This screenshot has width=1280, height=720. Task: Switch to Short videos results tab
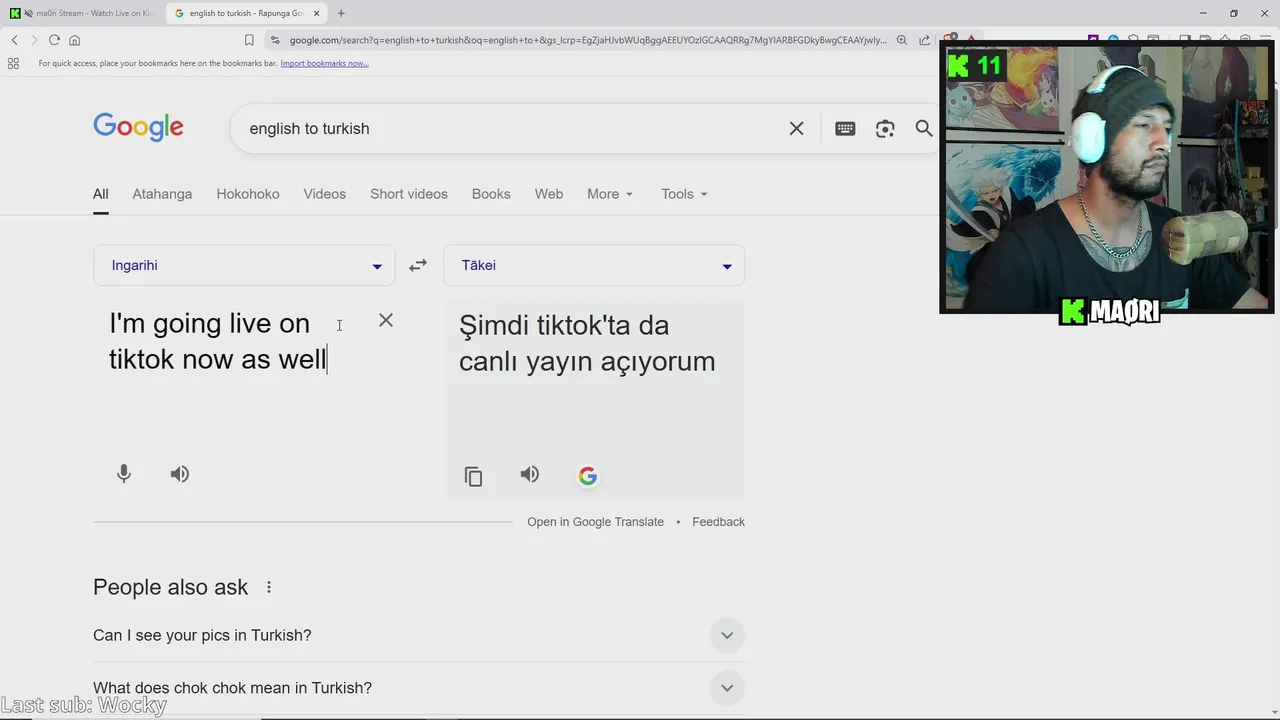[x=409, y=194]
